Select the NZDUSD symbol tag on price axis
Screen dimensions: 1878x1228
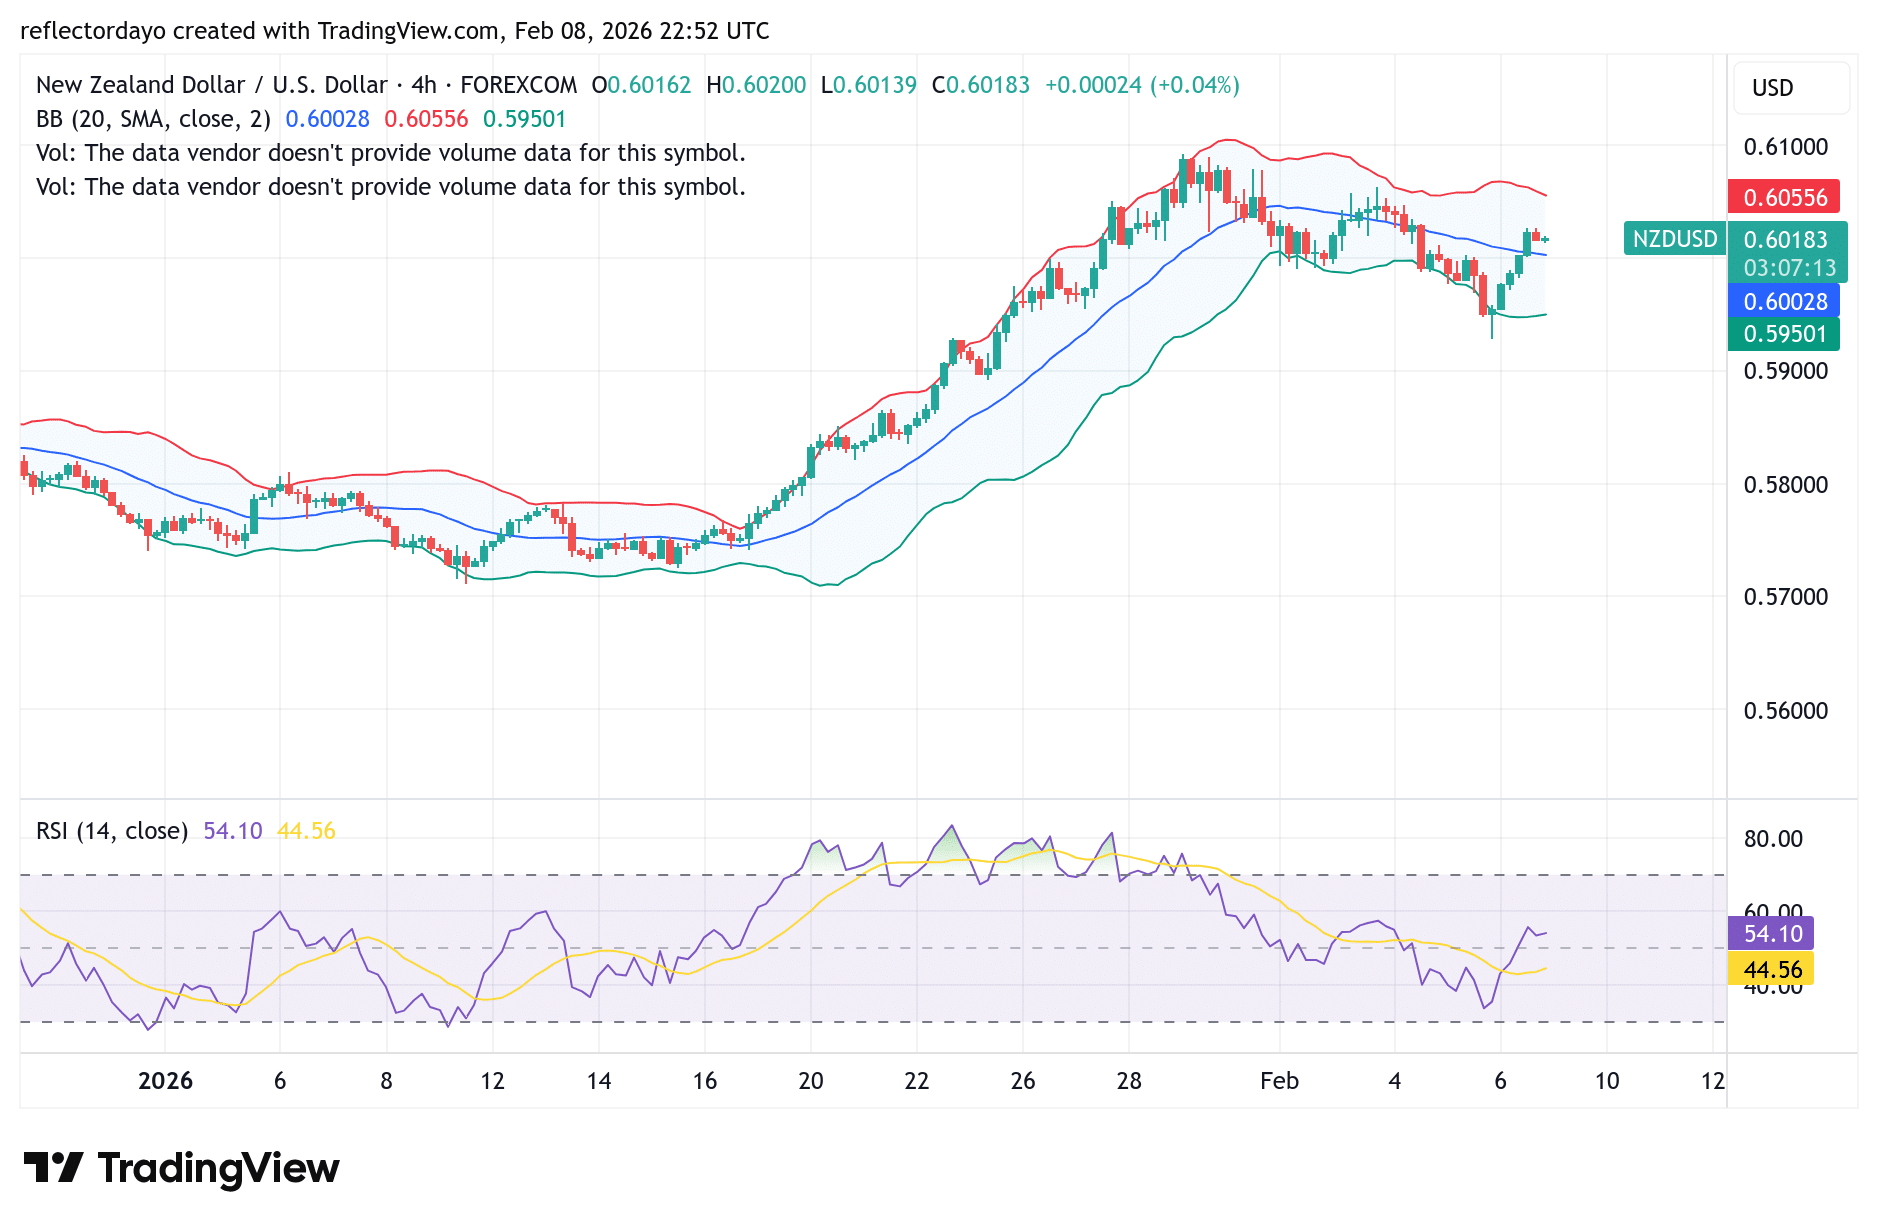[1674, 239]
